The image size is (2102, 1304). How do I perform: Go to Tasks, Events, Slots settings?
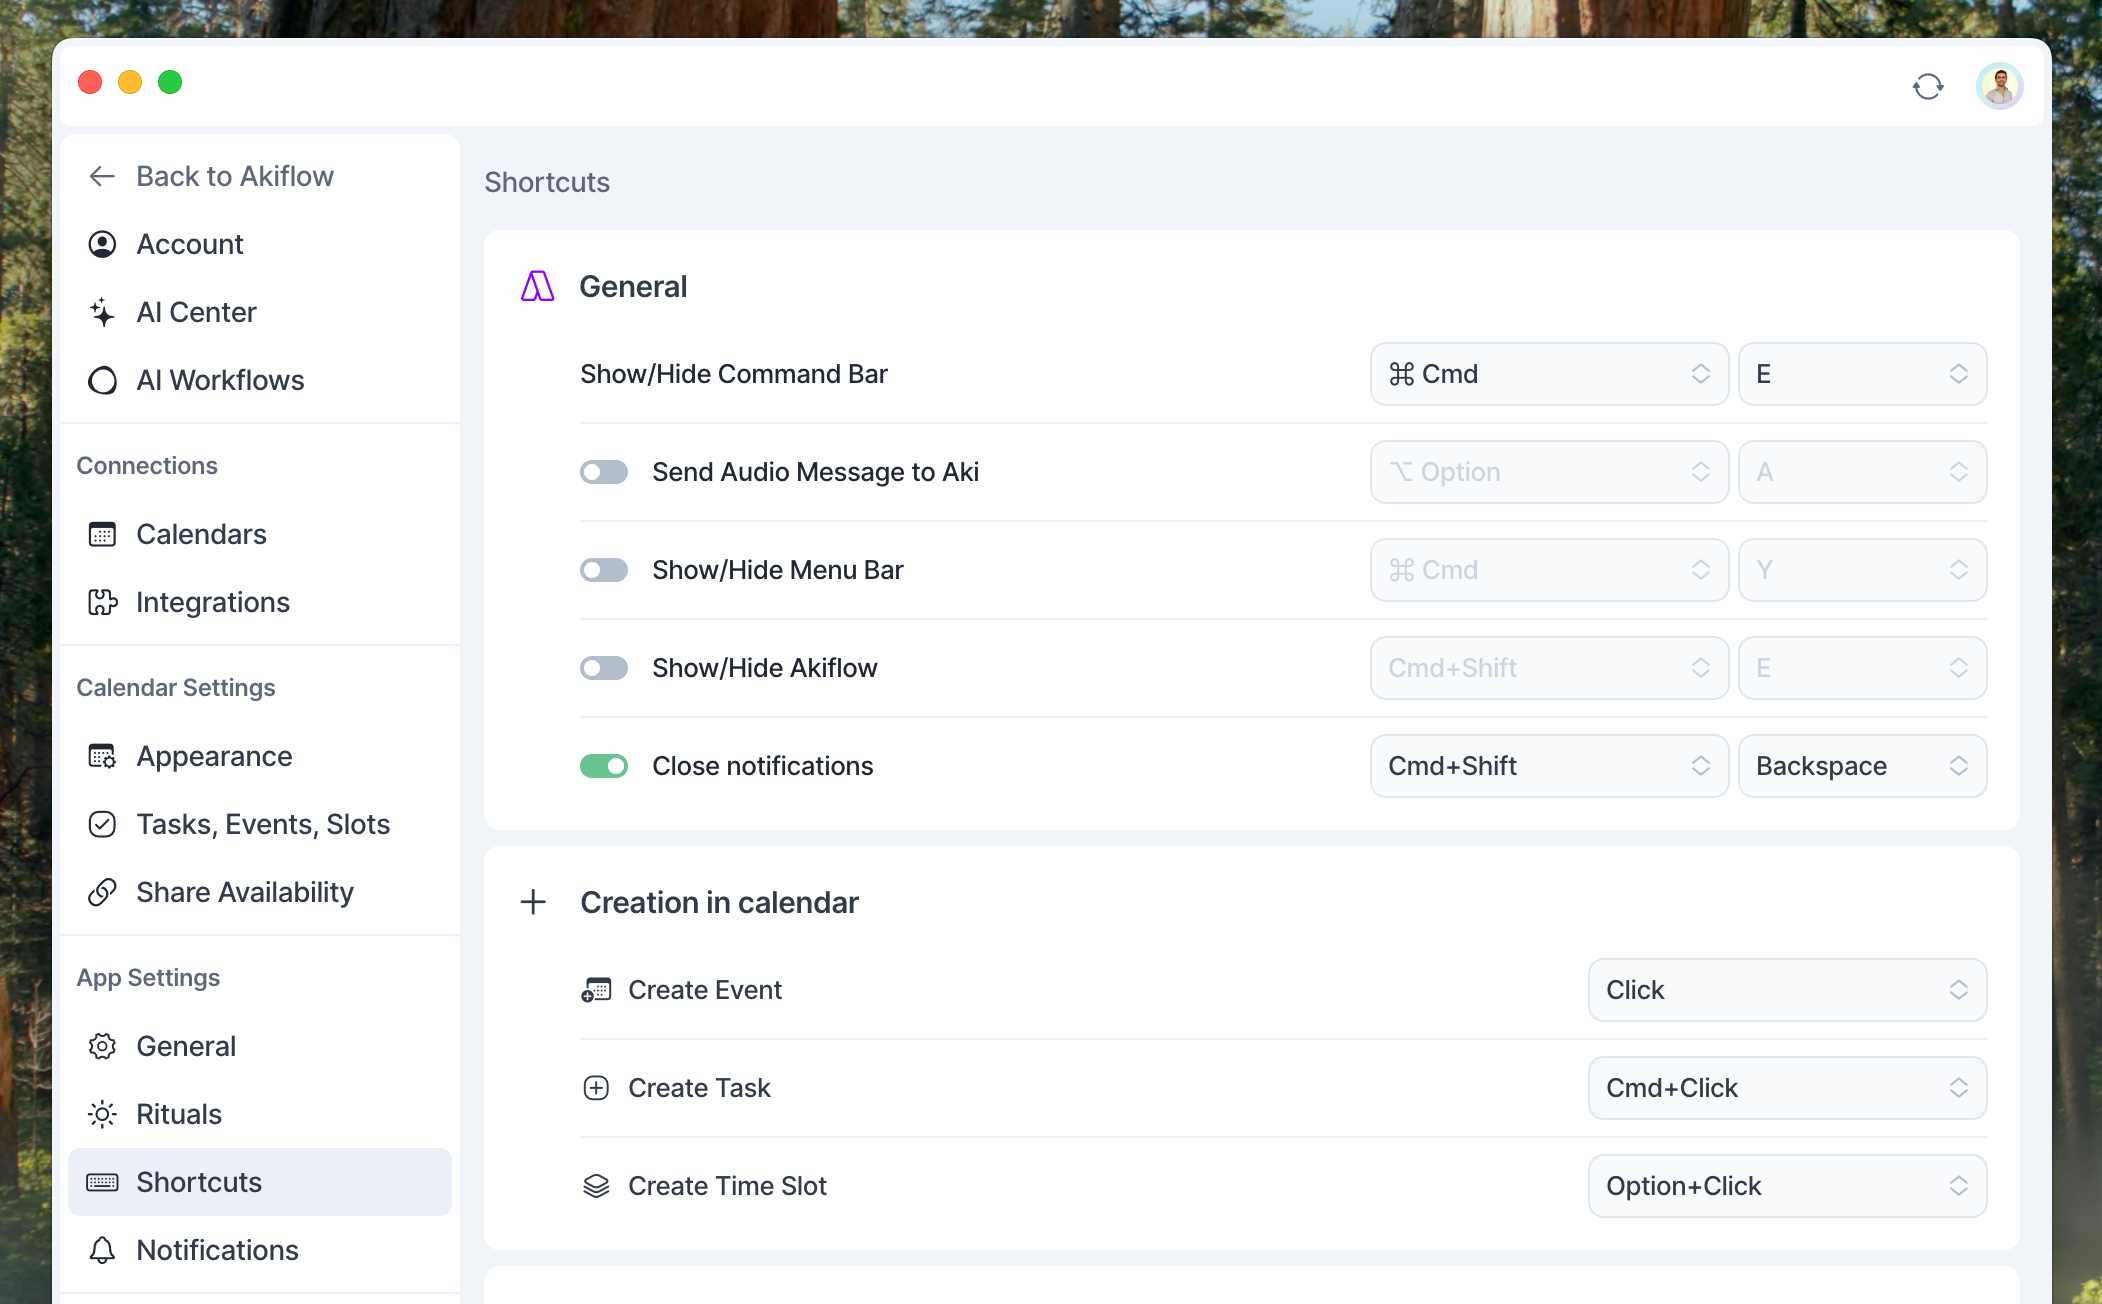[262, 824]
